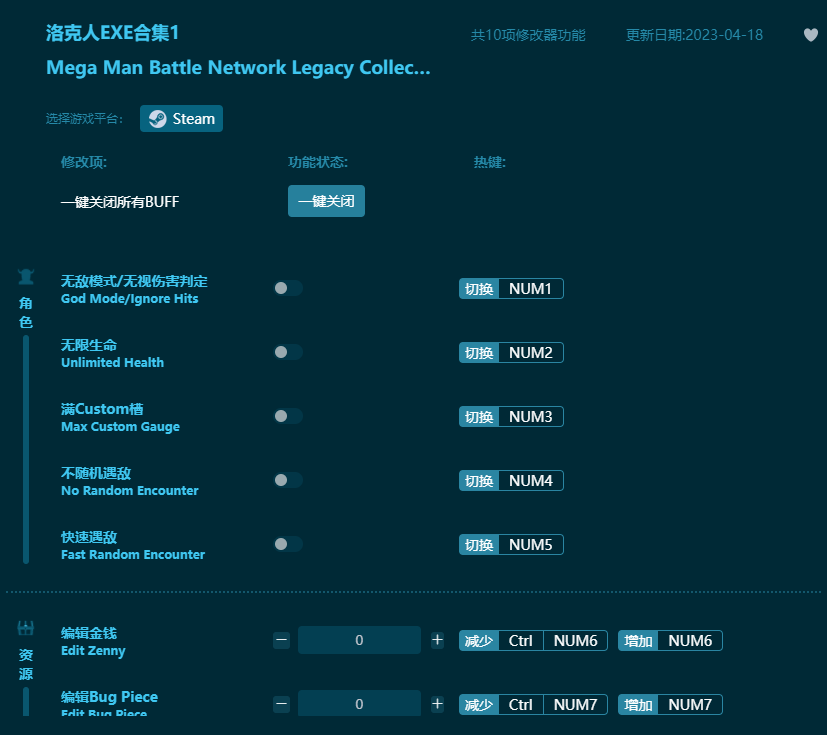Switch on Fast Random Encounter toggle
The width and height of the screenshot is (827, 735).
click(x=288, y=544)
